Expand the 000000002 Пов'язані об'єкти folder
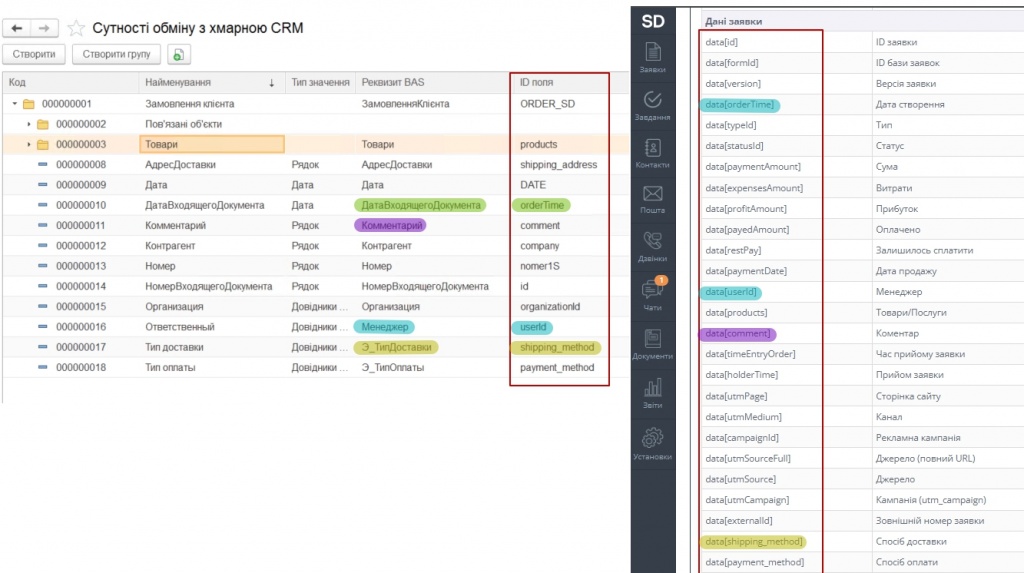This screenshot has height=573, width=1024. (x=29, y=124)
